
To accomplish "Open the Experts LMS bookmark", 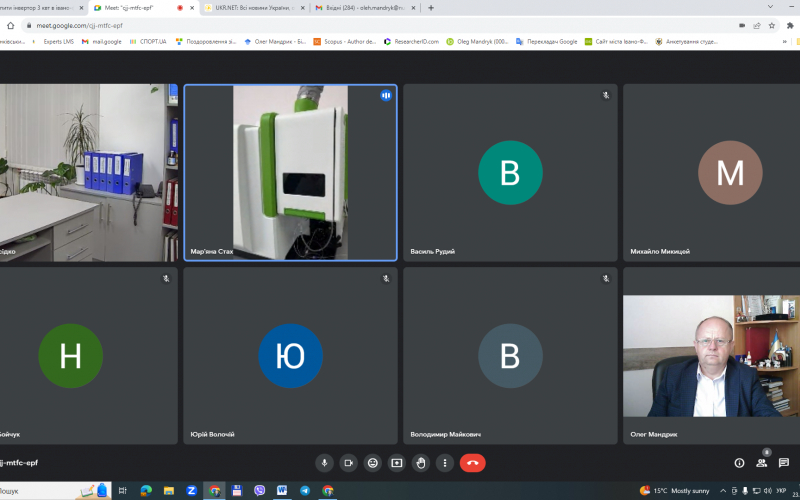I will [54, 42].
